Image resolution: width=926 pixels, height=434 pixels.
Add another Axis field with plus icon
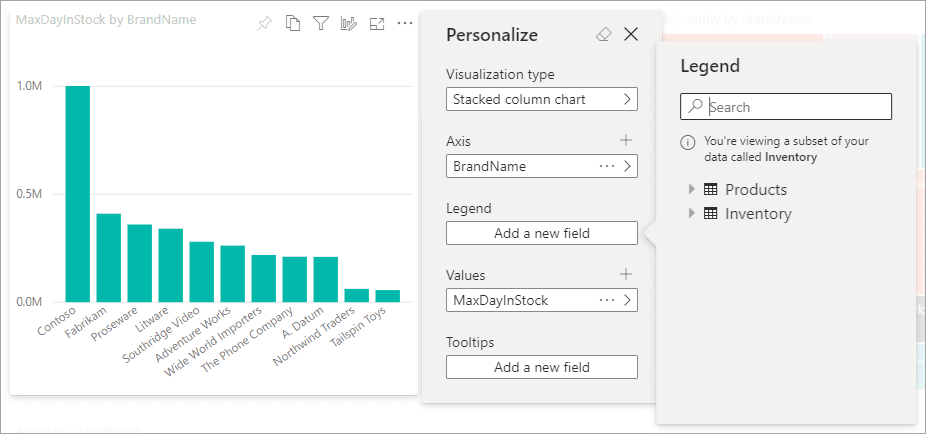[x=626, y=140]
